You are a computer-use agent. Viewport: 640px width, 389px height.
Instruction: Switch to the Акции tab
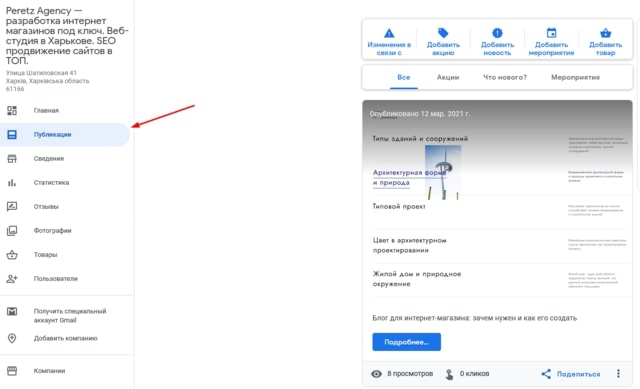pos(448,77)
